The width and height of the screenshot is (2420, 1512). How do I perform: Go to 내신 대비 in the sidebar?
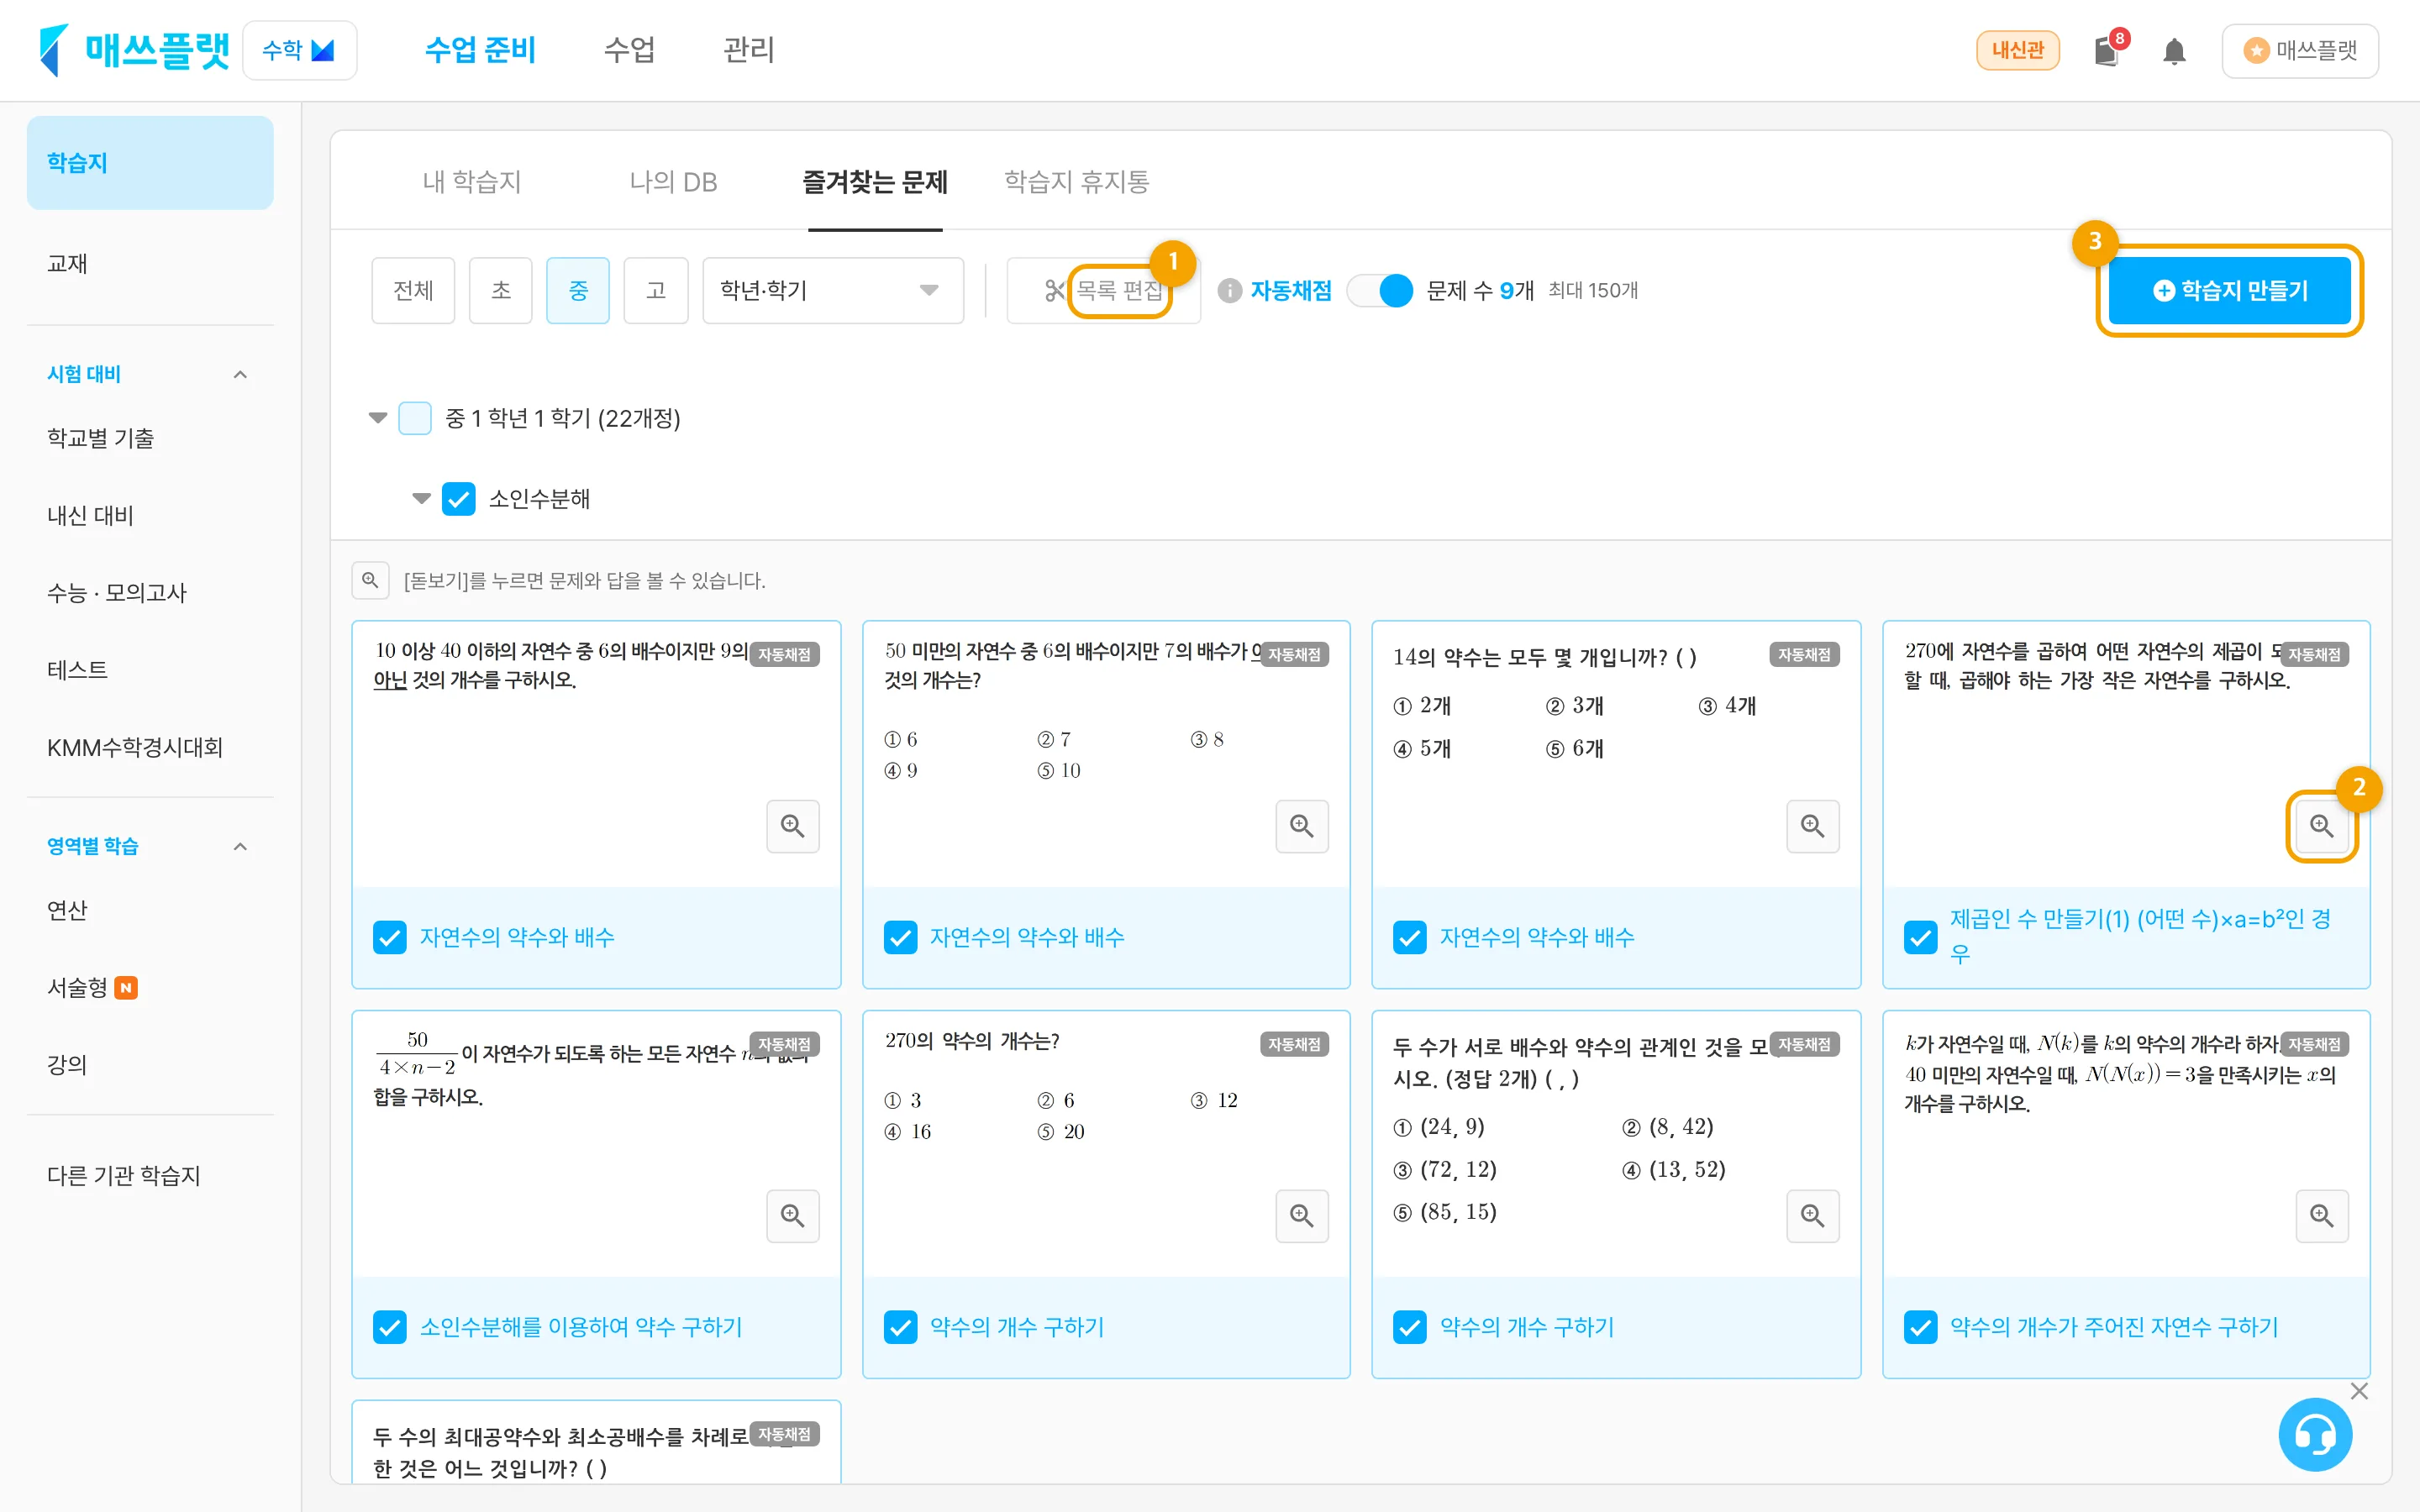click(x=90, y=516)
